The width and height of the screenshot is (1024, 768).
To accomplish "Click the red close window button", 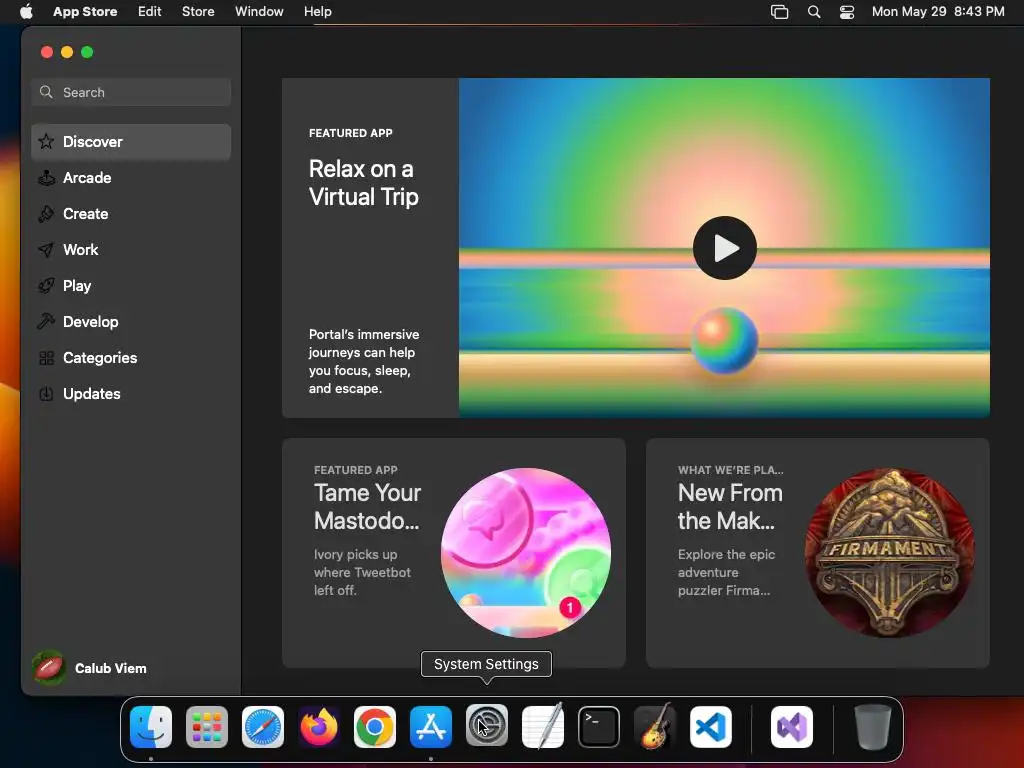I will (x=46, y=52).
